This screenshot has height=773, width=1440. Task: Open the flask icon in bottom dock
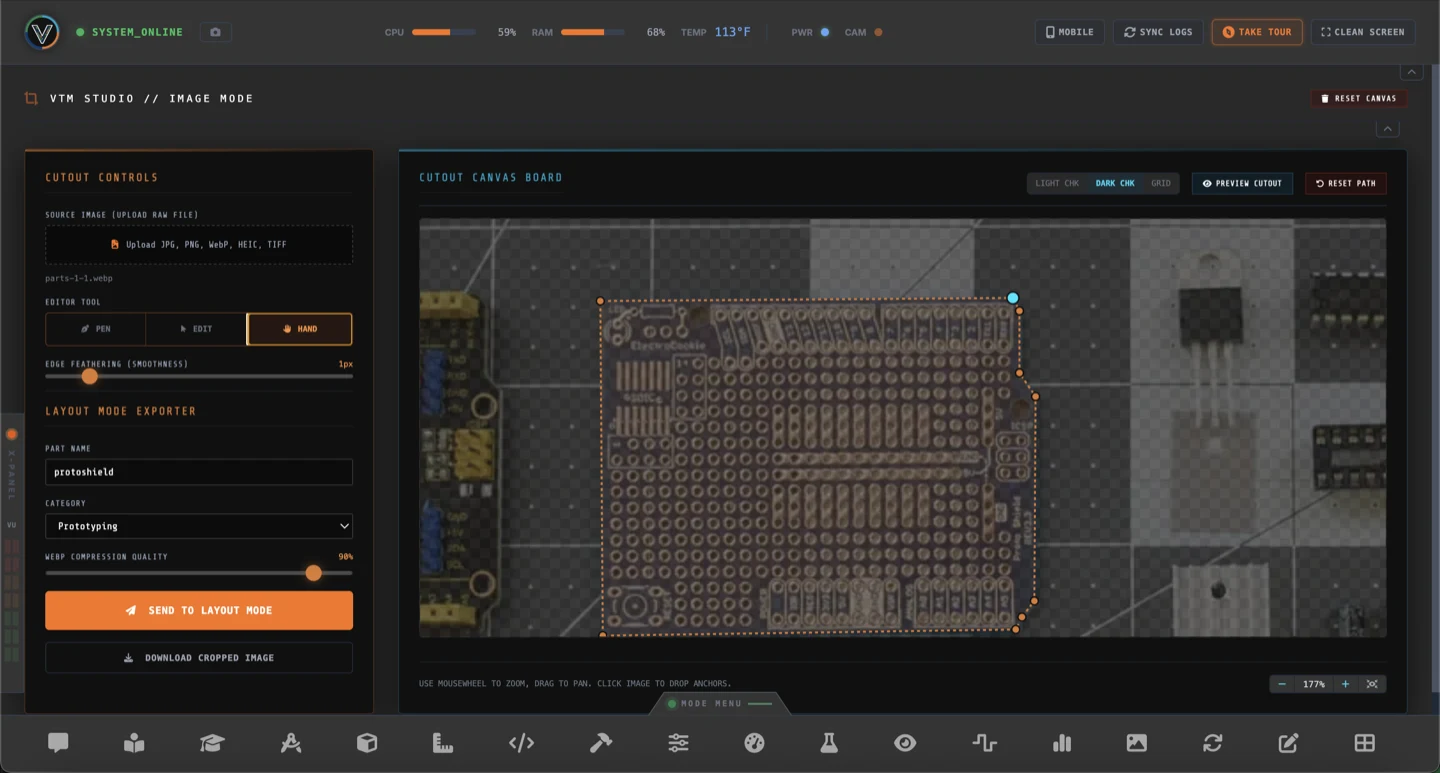829,743
